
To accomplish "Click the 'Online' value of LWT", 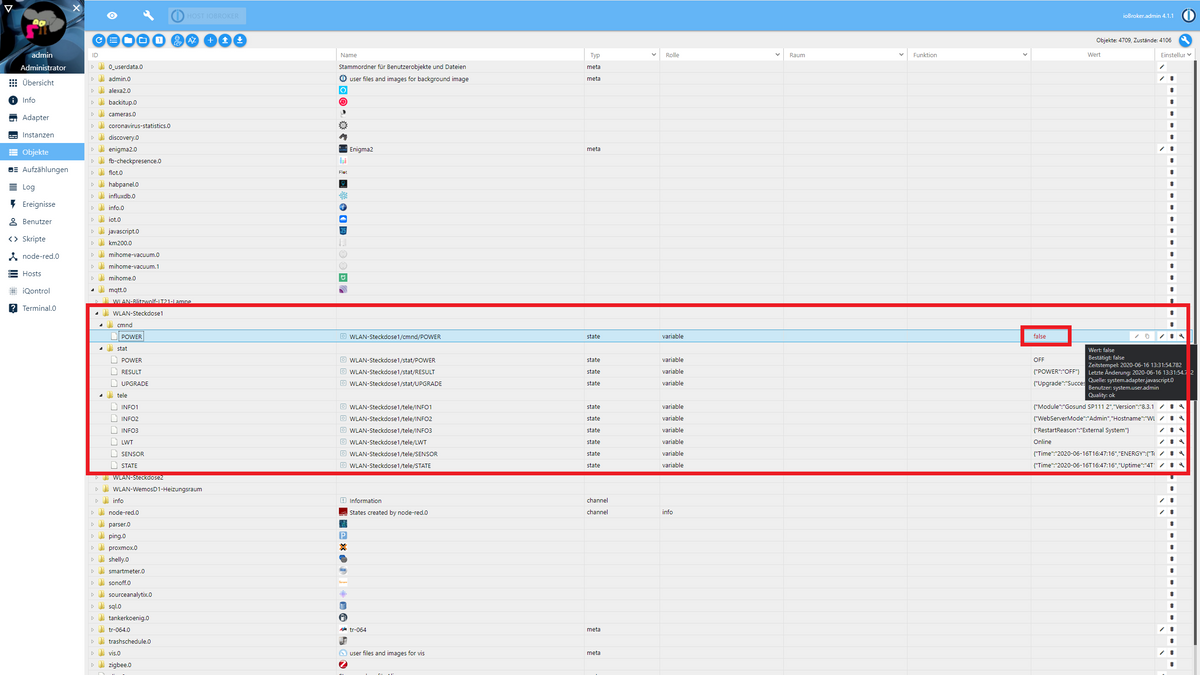I will 1043,442.
